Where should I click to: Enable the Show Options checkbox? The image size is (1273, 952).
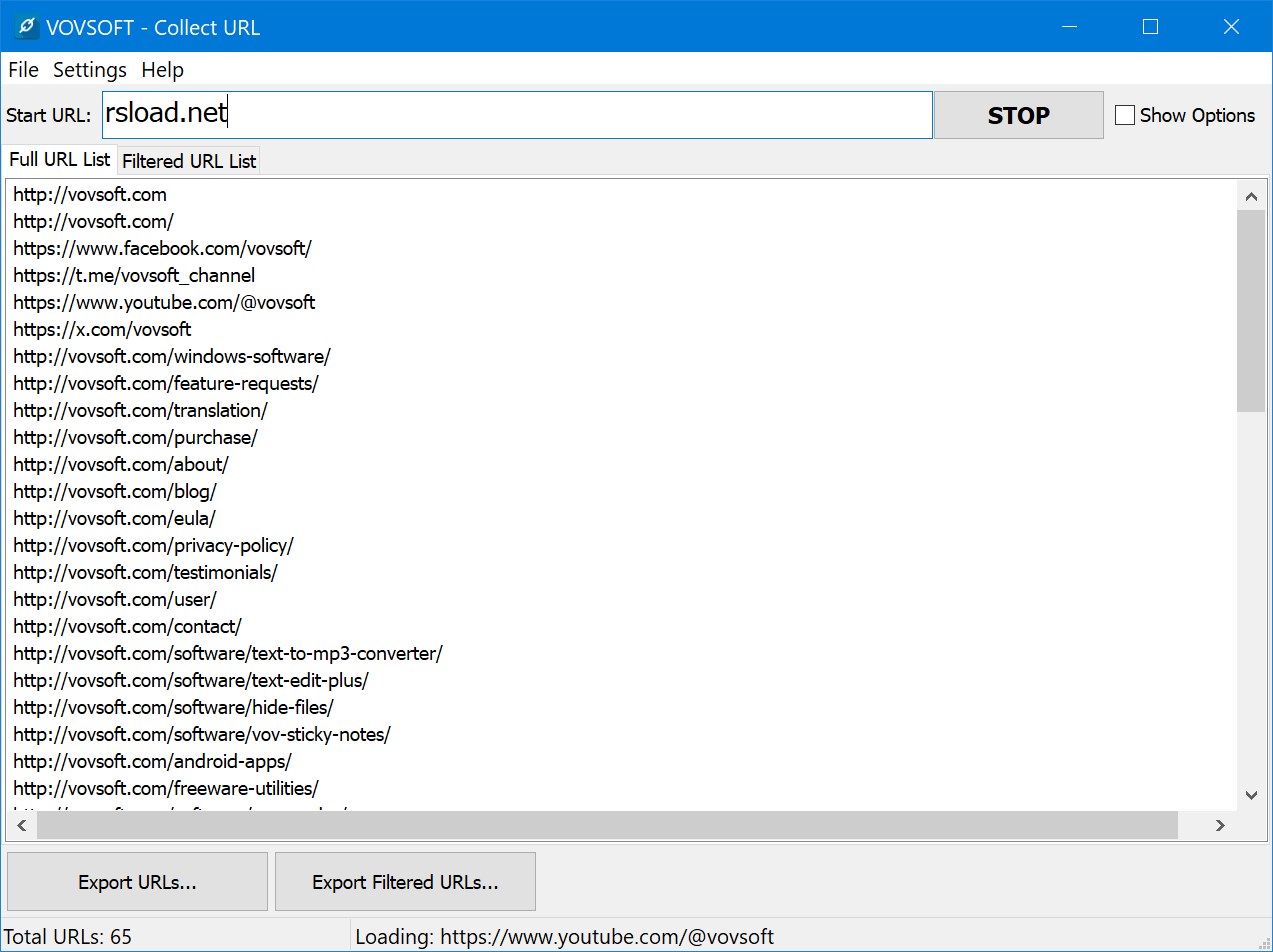1124,115
